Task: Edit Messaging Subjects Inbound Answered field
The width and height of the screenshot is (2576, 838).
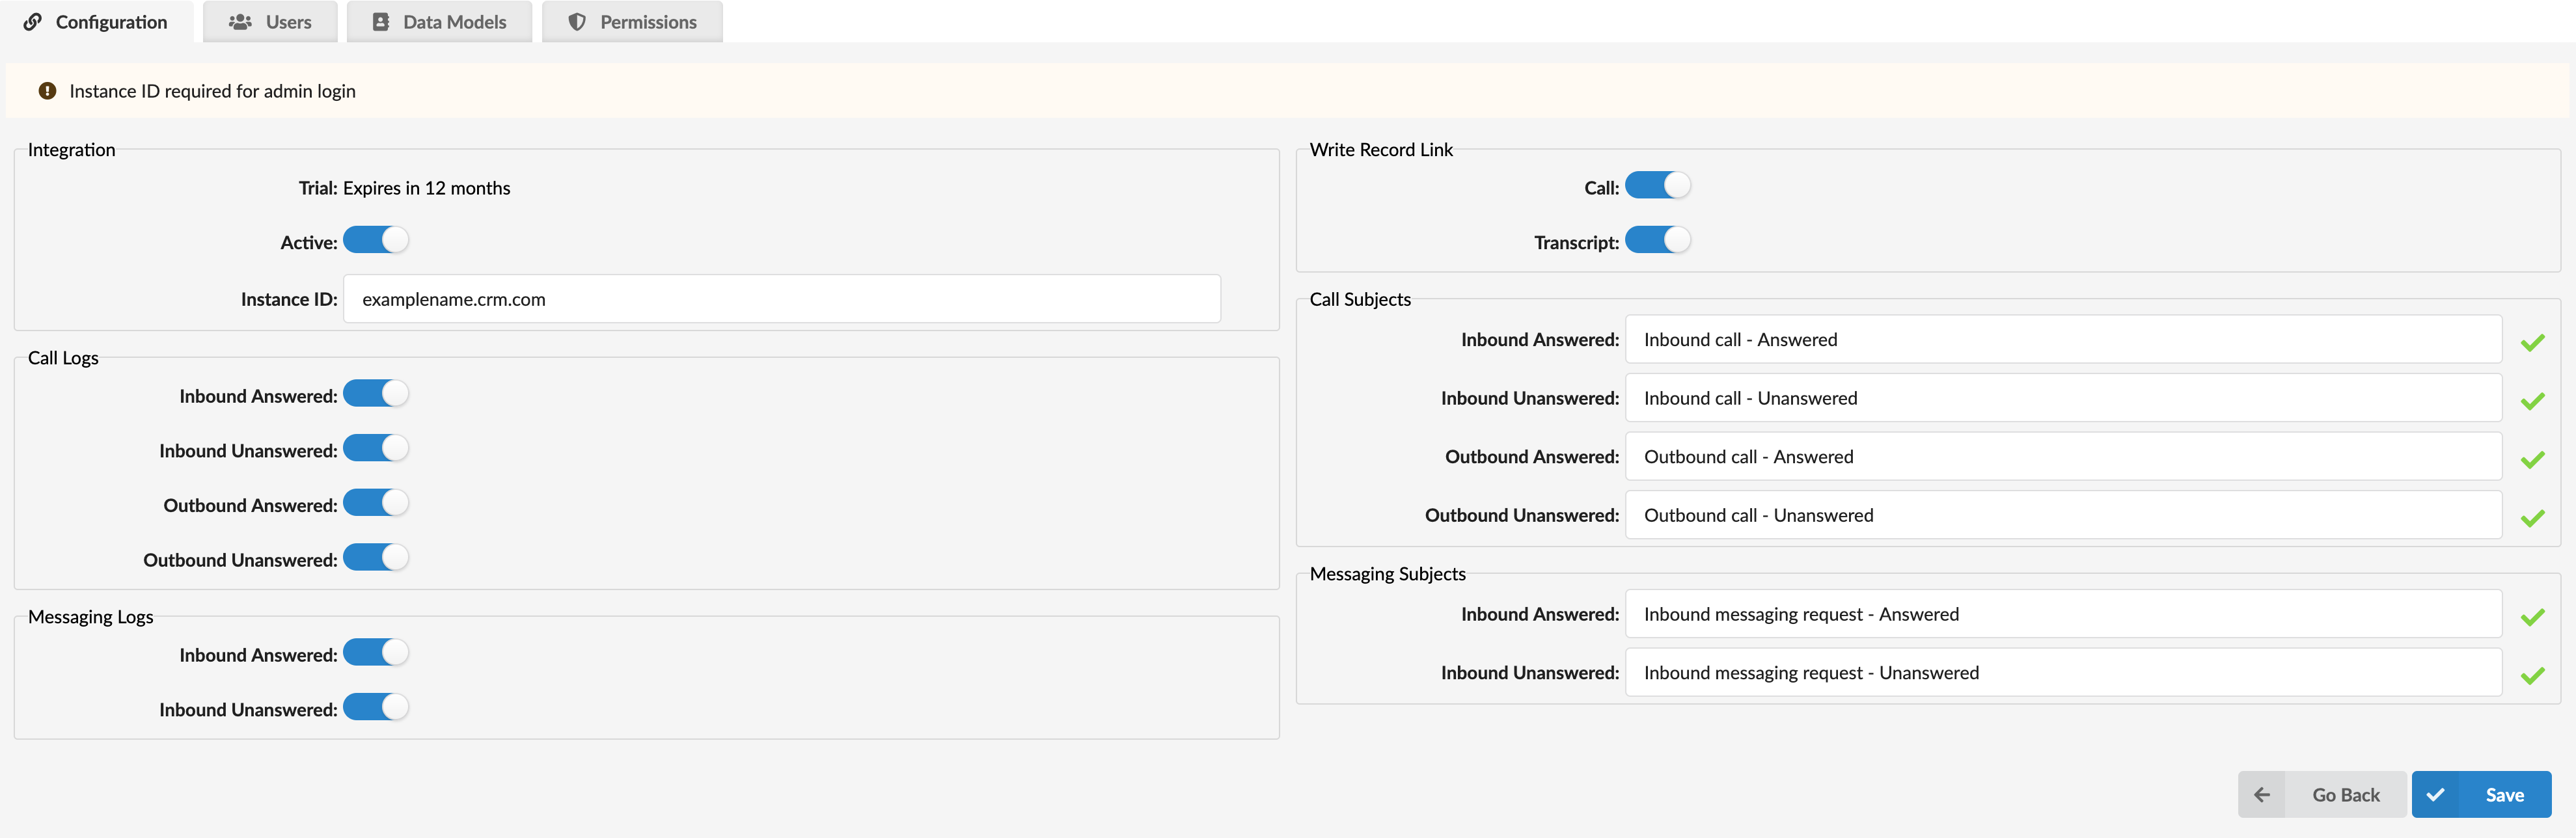Action: (x=2064, y=614)
